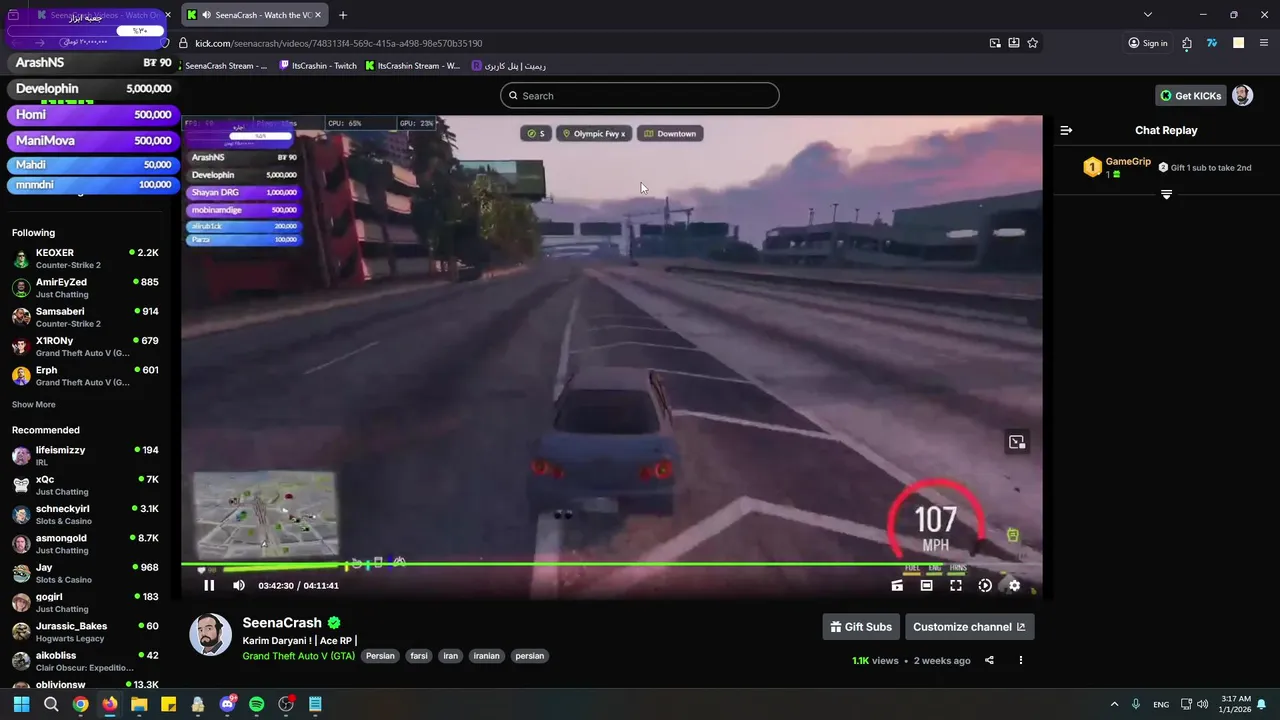Open Customize channel link

[x=969, y=627]
